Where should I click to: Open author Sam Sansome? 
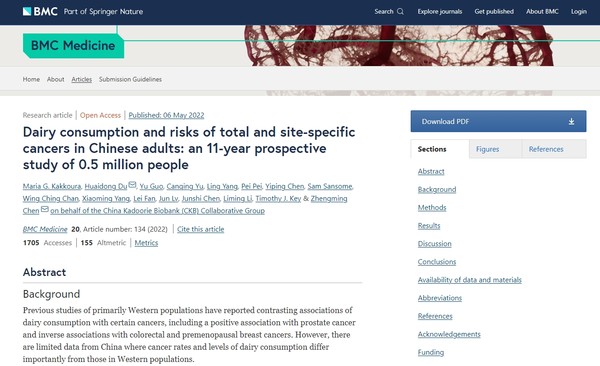329,186
